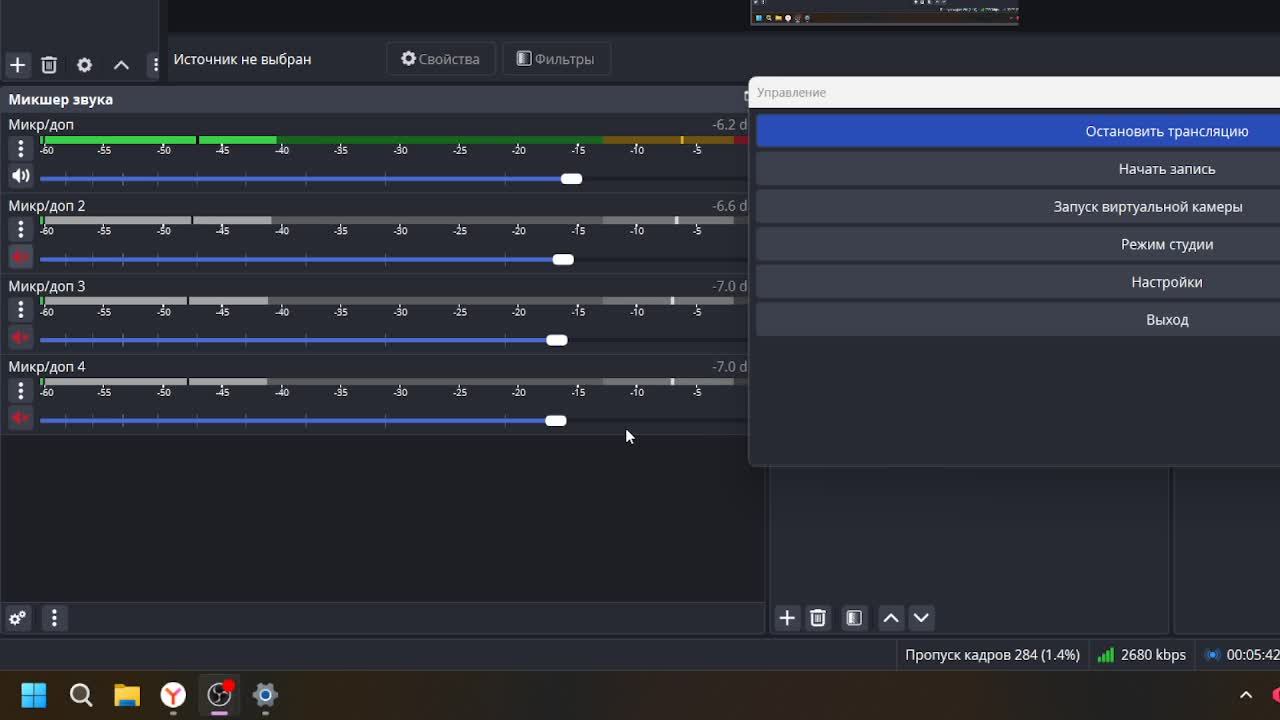This screenshot has width=1280, height=720.
Task: Open Фильтры for the source
Action: 556,59
